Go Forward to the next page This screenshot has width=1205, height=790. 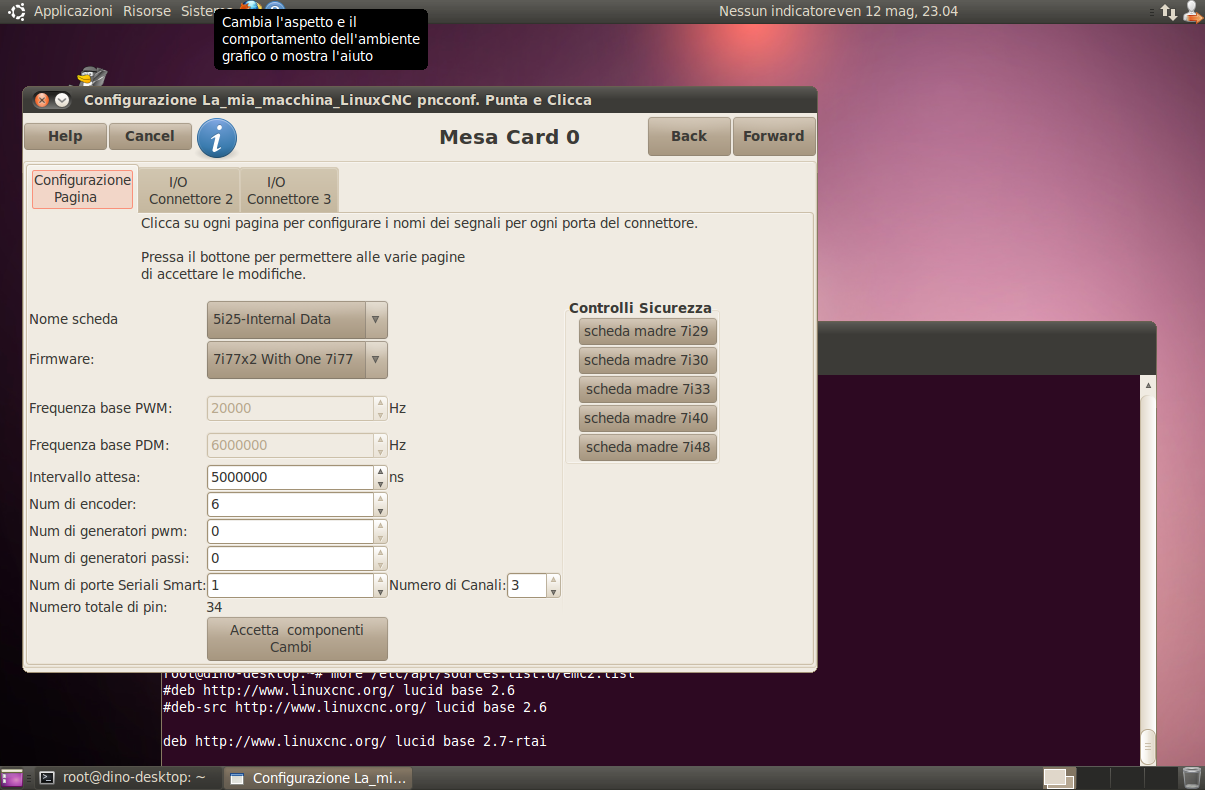click(x=774, y=137)
